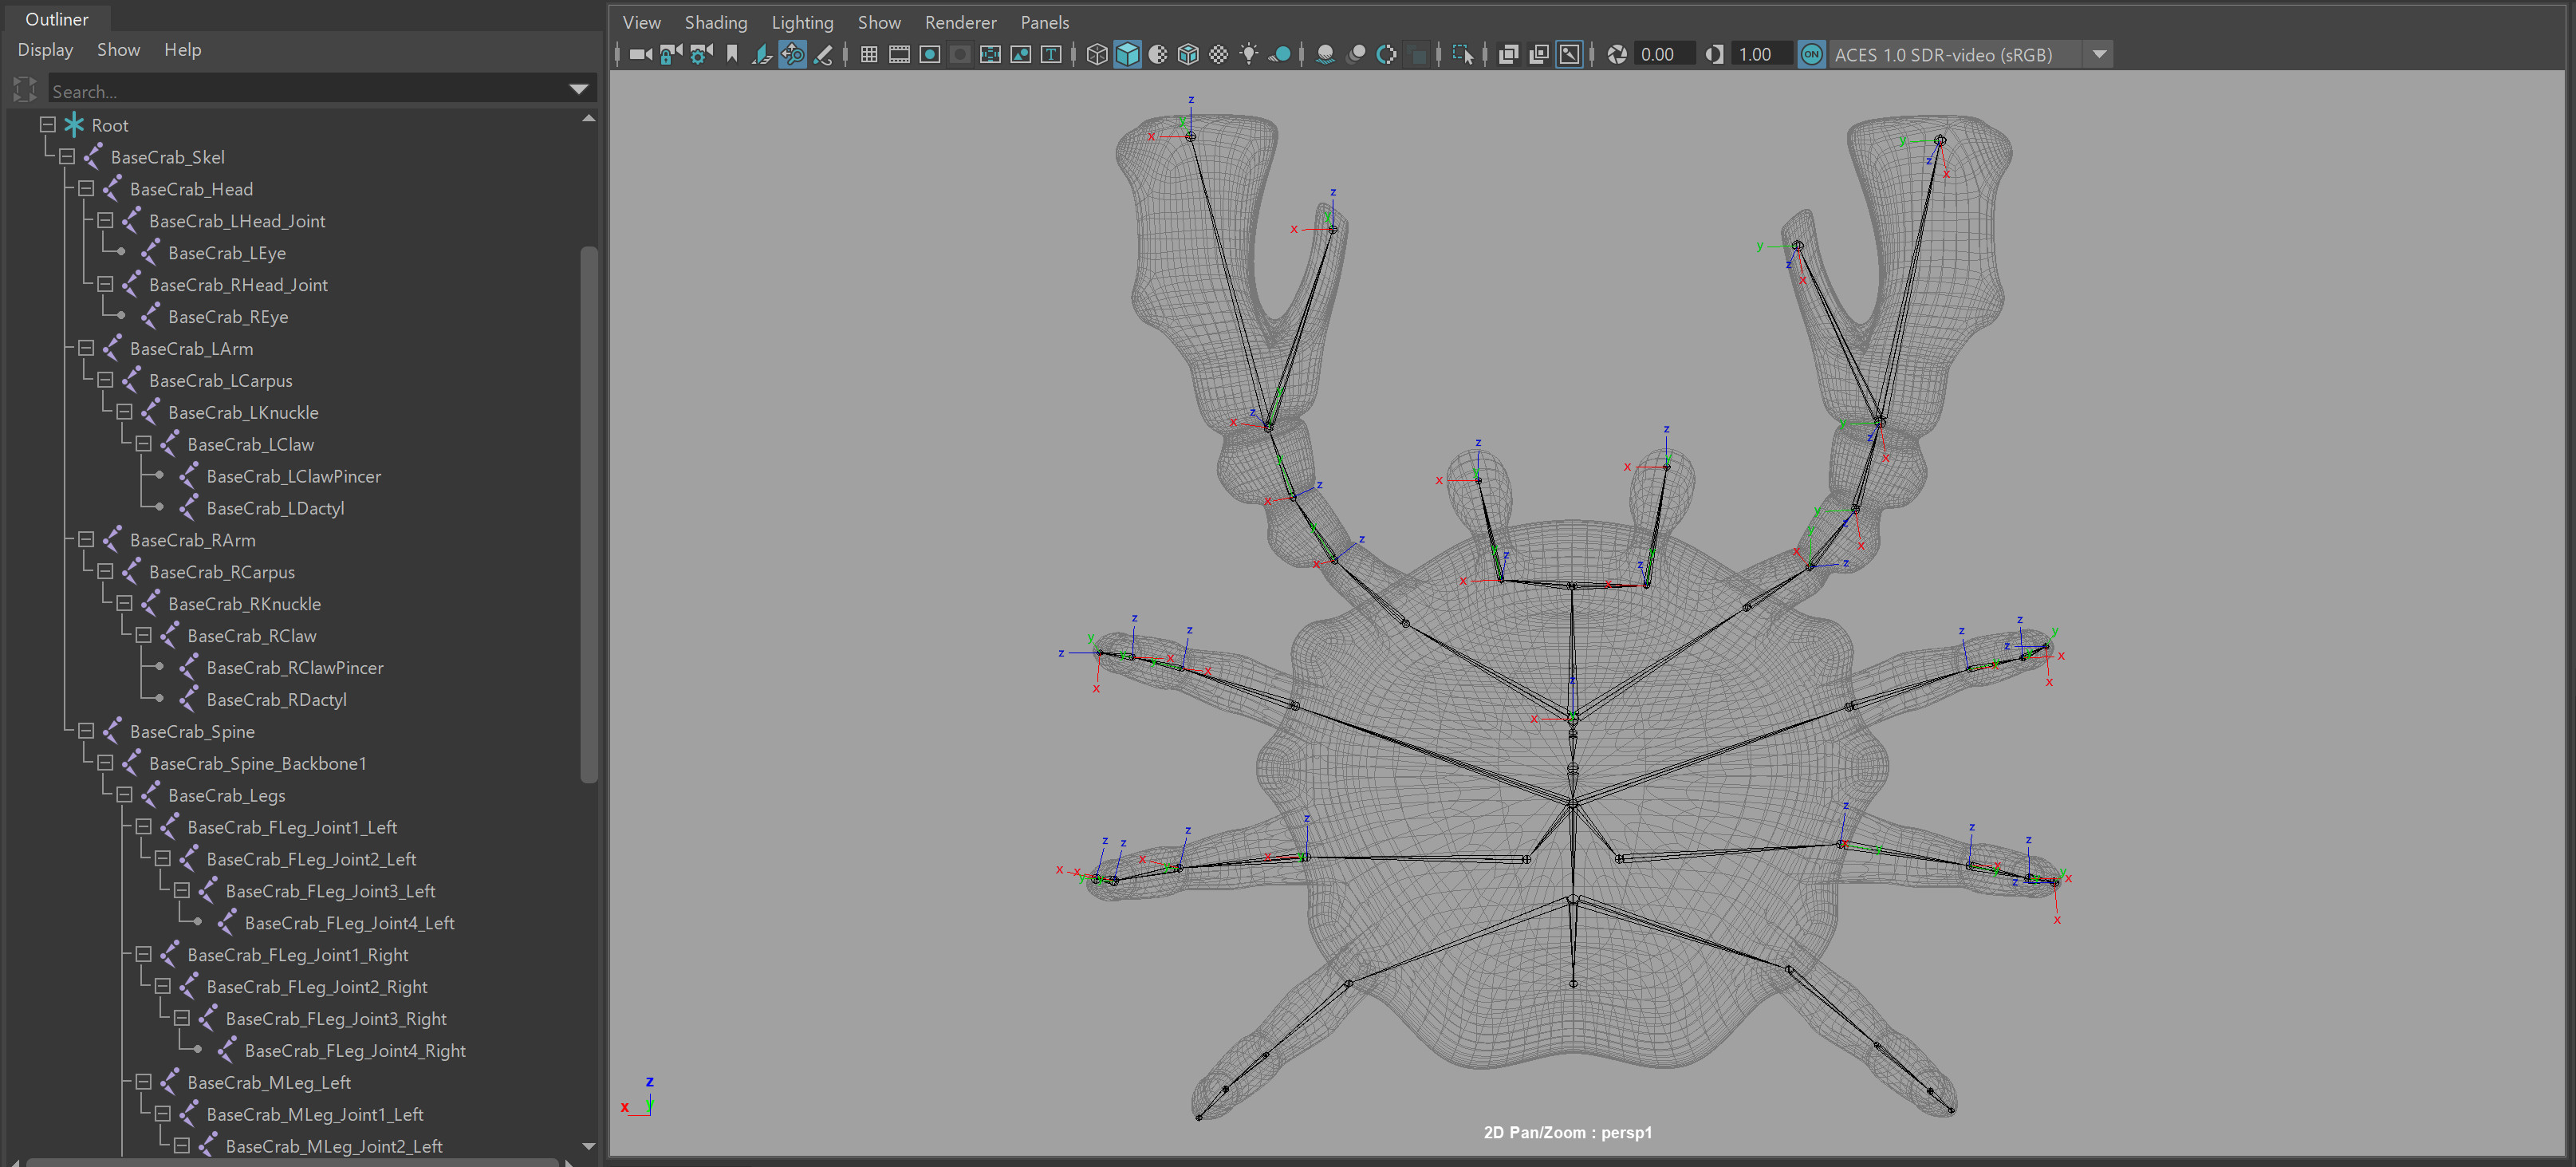Toggle smooth shade all blue cube

[x=1127, y=55]
